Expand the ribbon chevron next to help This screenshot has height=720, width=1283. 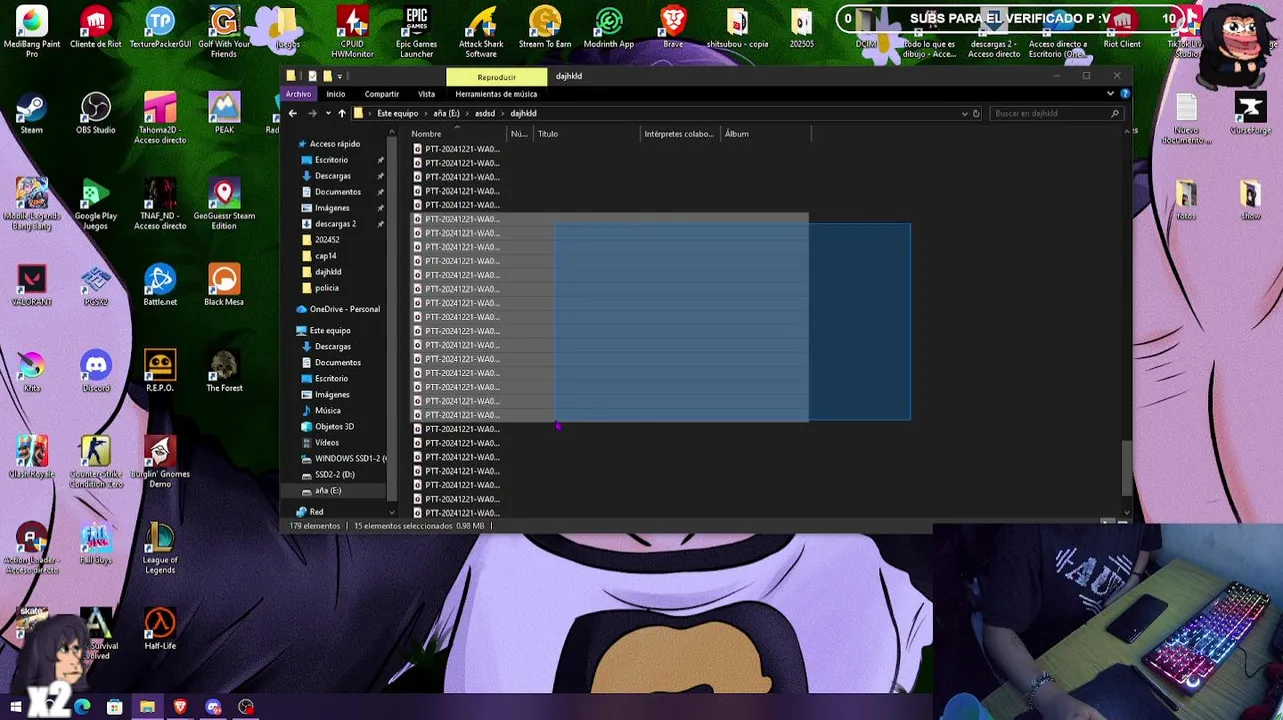(x=1110, y=94)
